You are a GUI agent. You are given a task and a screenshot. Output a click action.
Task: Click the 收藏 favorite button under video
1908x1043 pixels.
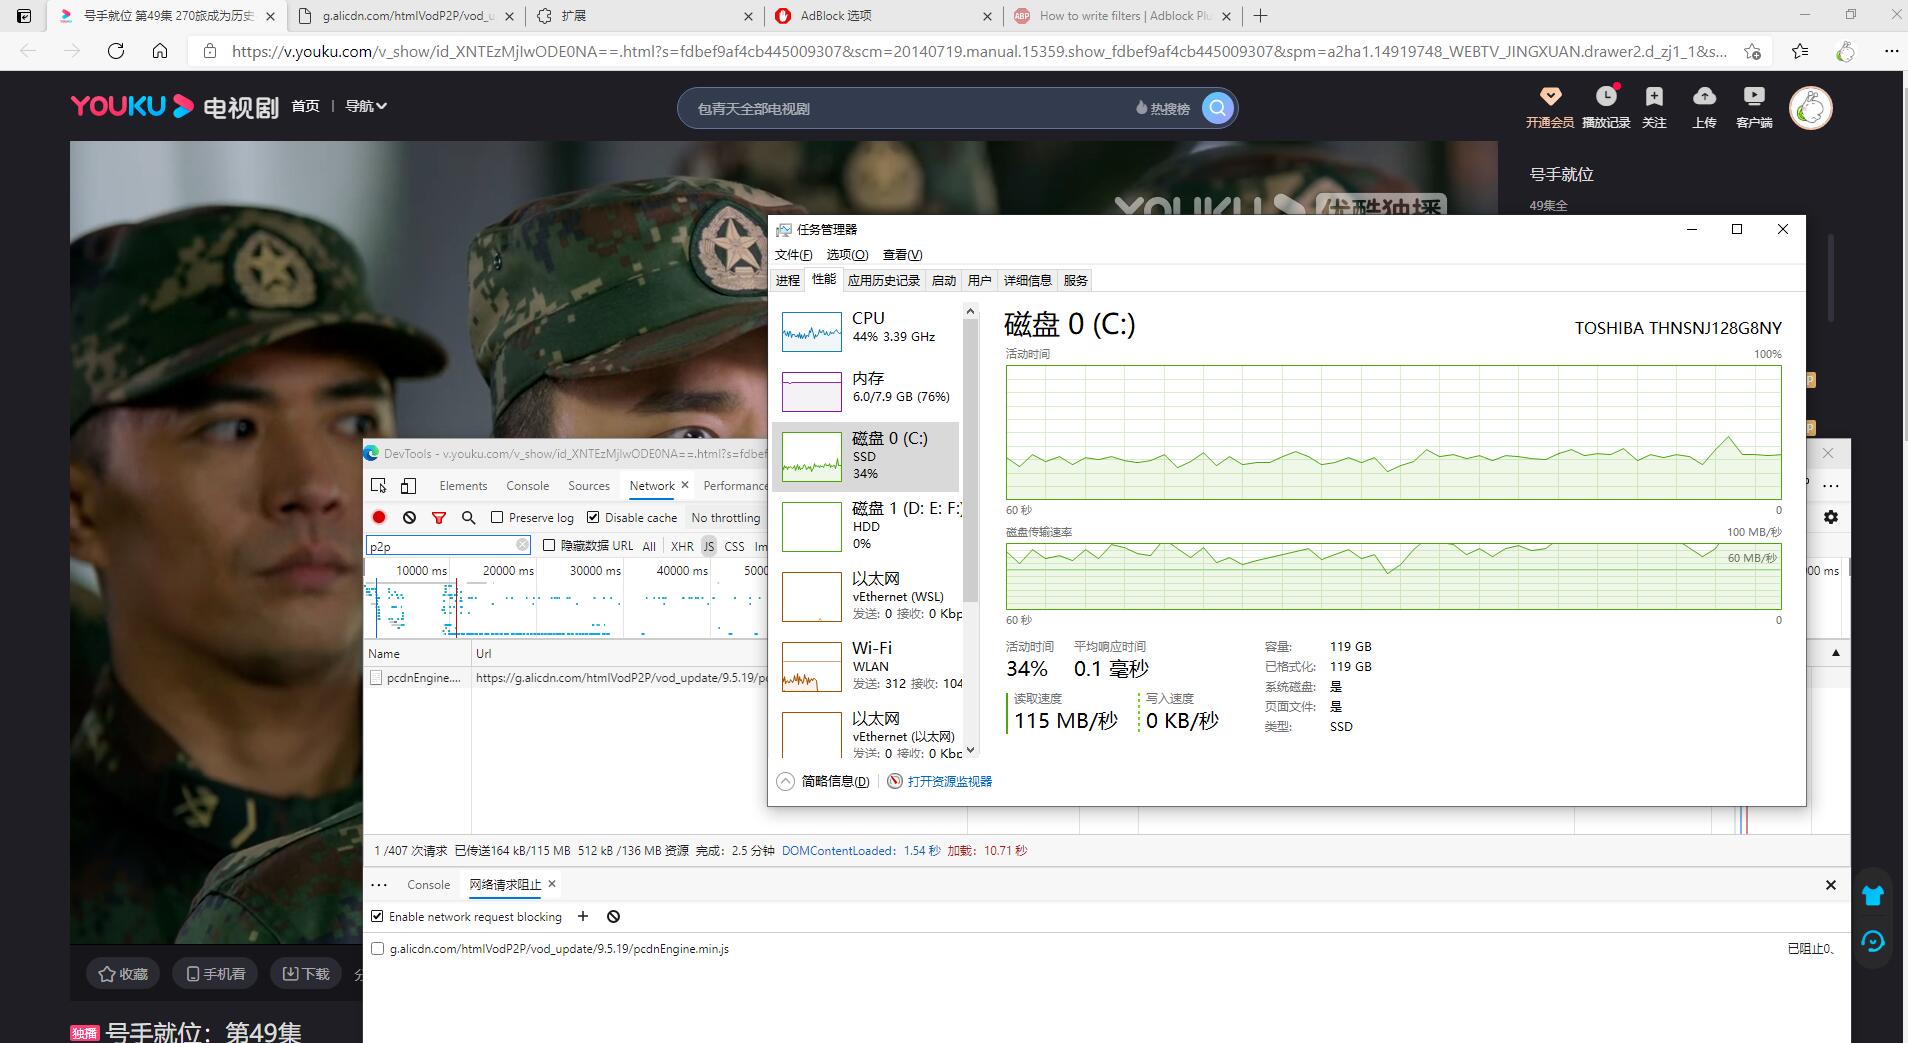pyautogui.click(x=123, y=973)
